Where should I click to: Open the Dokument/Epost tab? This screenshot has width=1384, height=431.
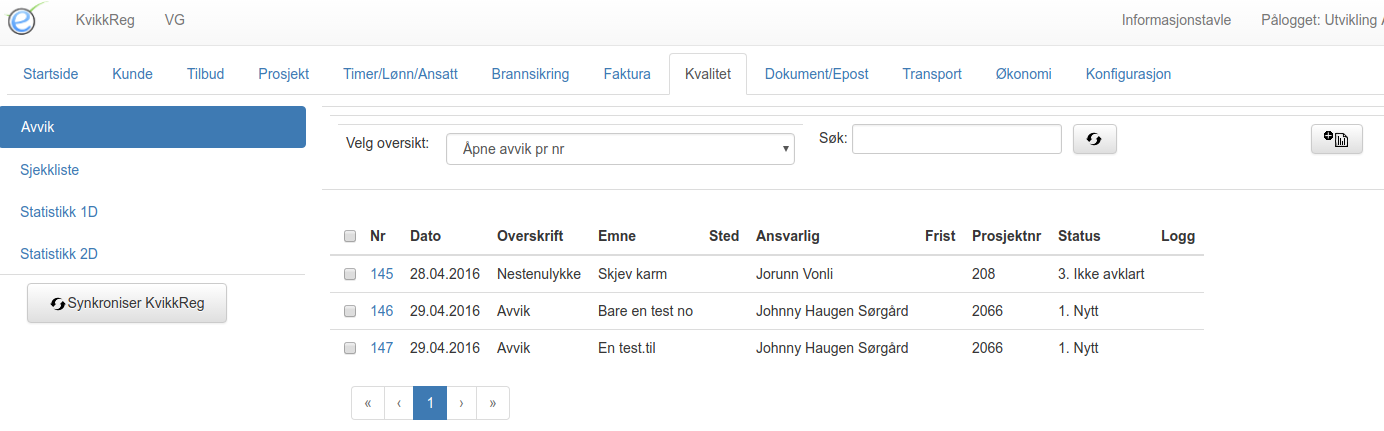point(816,74)
